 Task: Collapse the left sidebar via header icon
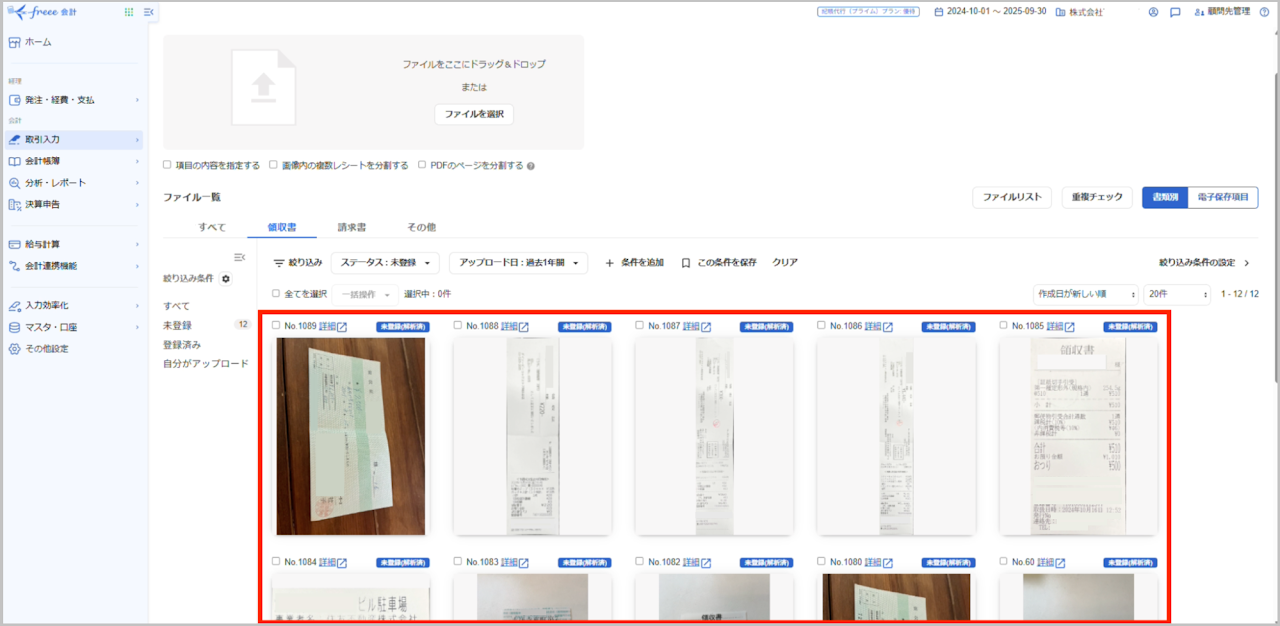coord(149,12)
